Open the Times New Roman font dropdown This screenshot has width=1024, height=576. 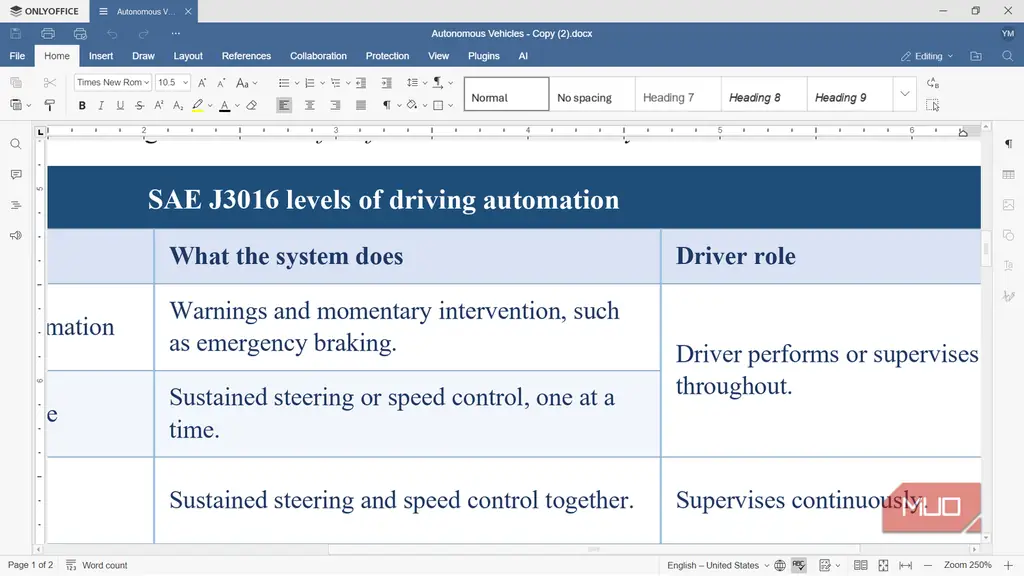(113, 82)
